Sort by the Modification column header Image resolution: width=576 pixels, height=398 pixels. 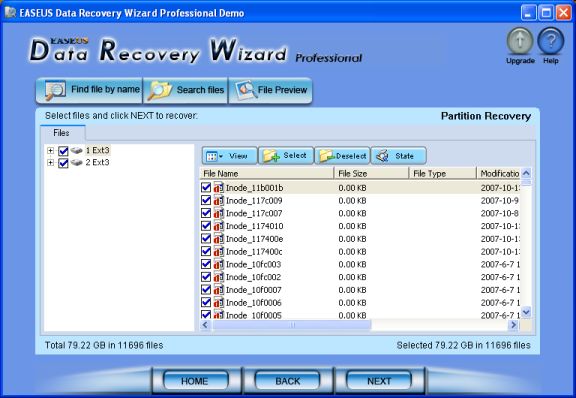pyautogui.click(x=499, y=173)
